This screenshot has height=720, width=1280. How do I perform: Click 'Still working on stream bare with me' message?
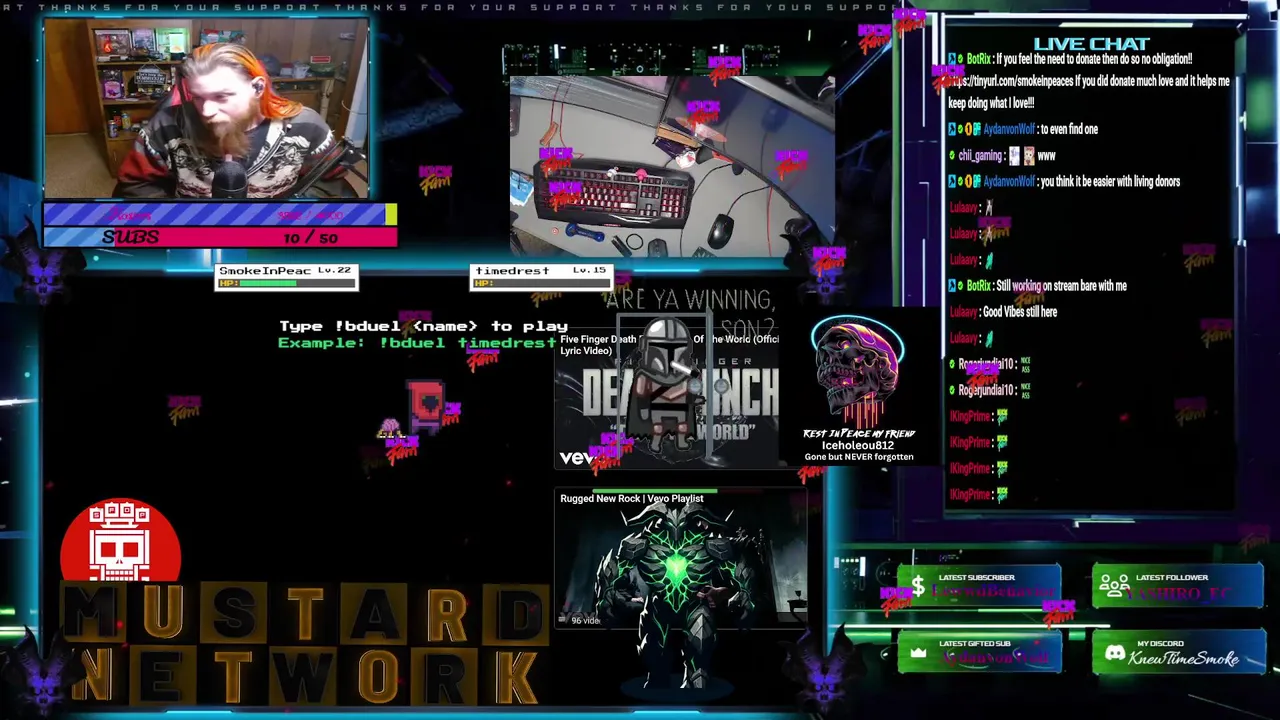pyautogui.click(x=1062, y=286)
